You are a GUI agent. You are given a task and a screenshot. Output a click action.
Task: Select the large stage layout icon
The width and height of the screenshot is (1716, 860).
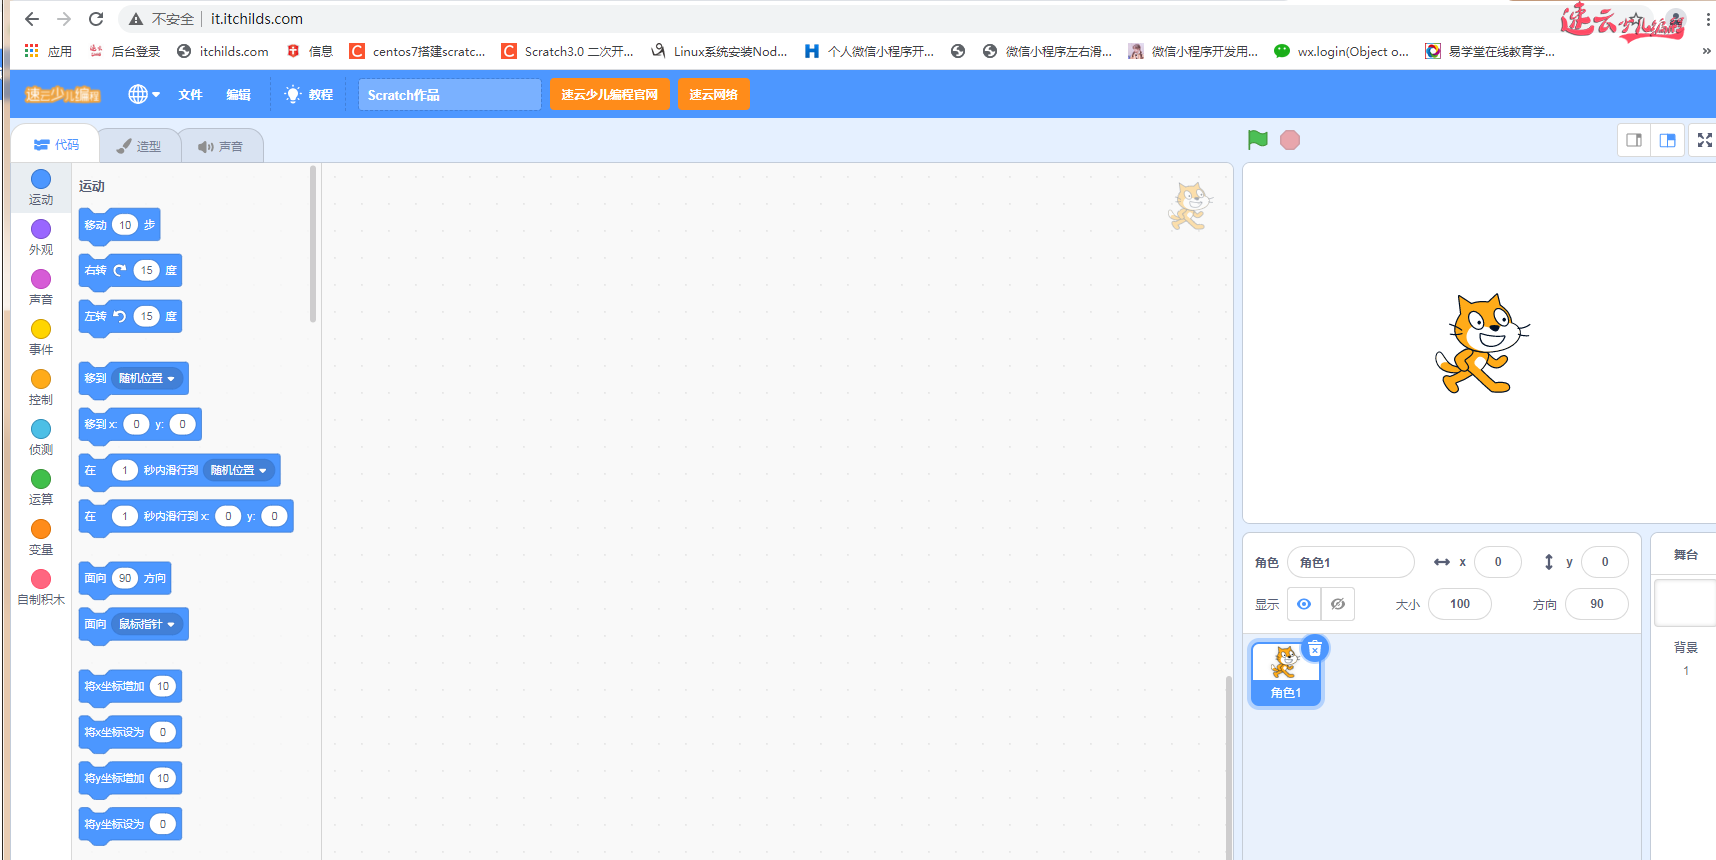coord(1667,140)
